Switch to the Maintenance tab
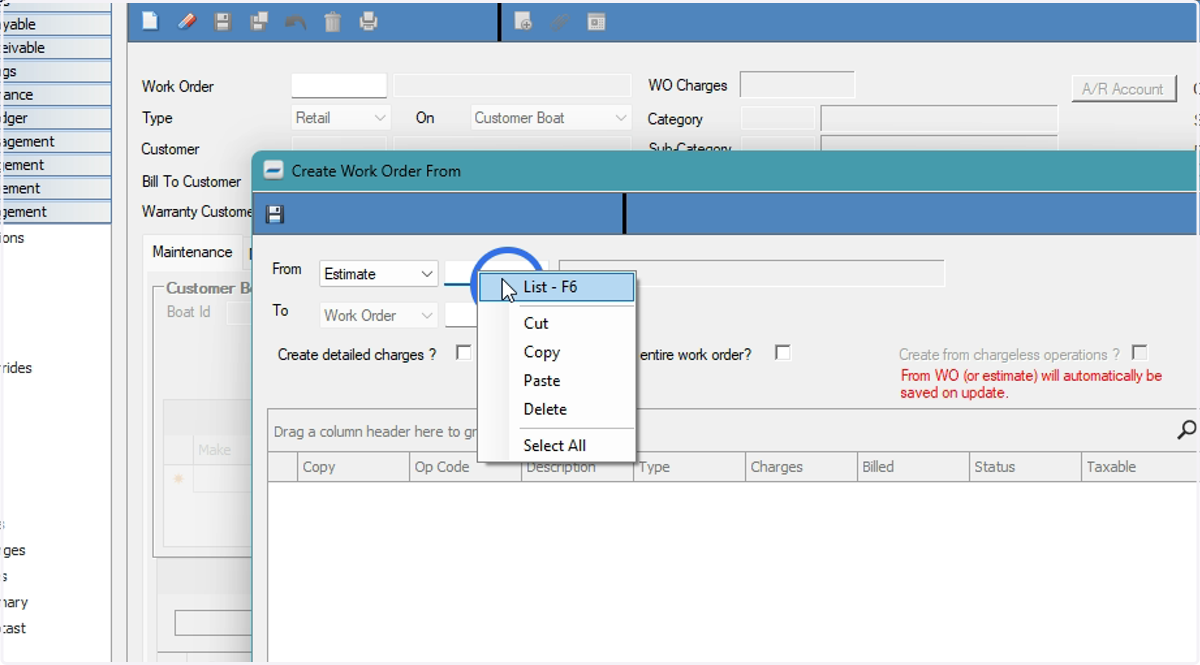 192,252
